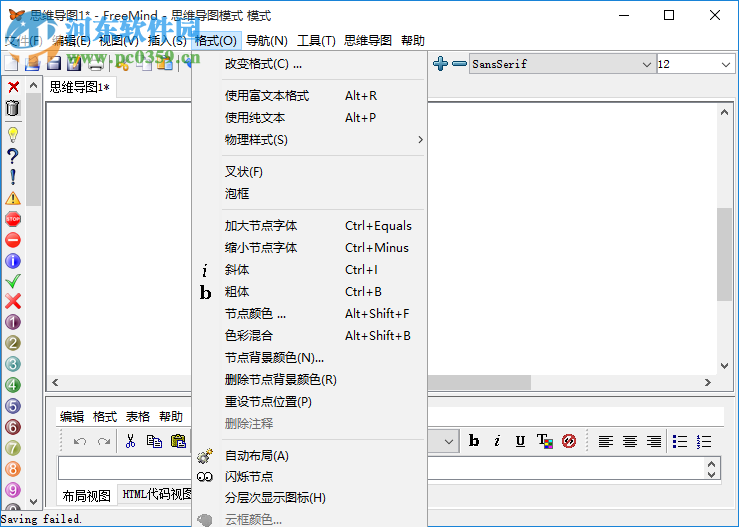
Task: Select the yellow warning triangle icon
Action: click(13, 198)
